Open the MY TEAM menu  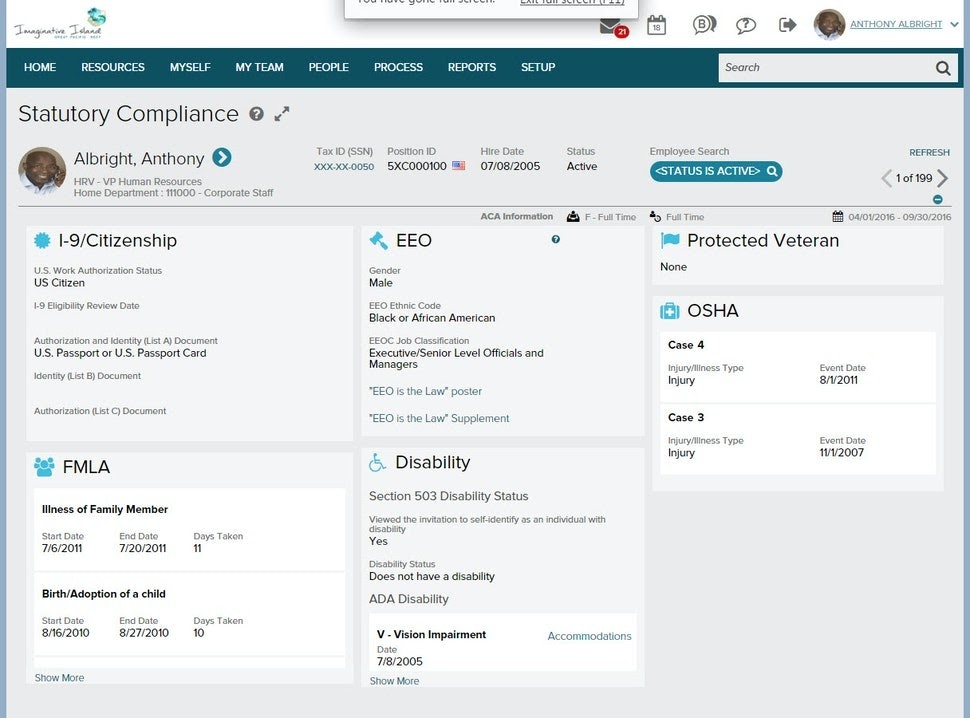[x=259, y=67]
